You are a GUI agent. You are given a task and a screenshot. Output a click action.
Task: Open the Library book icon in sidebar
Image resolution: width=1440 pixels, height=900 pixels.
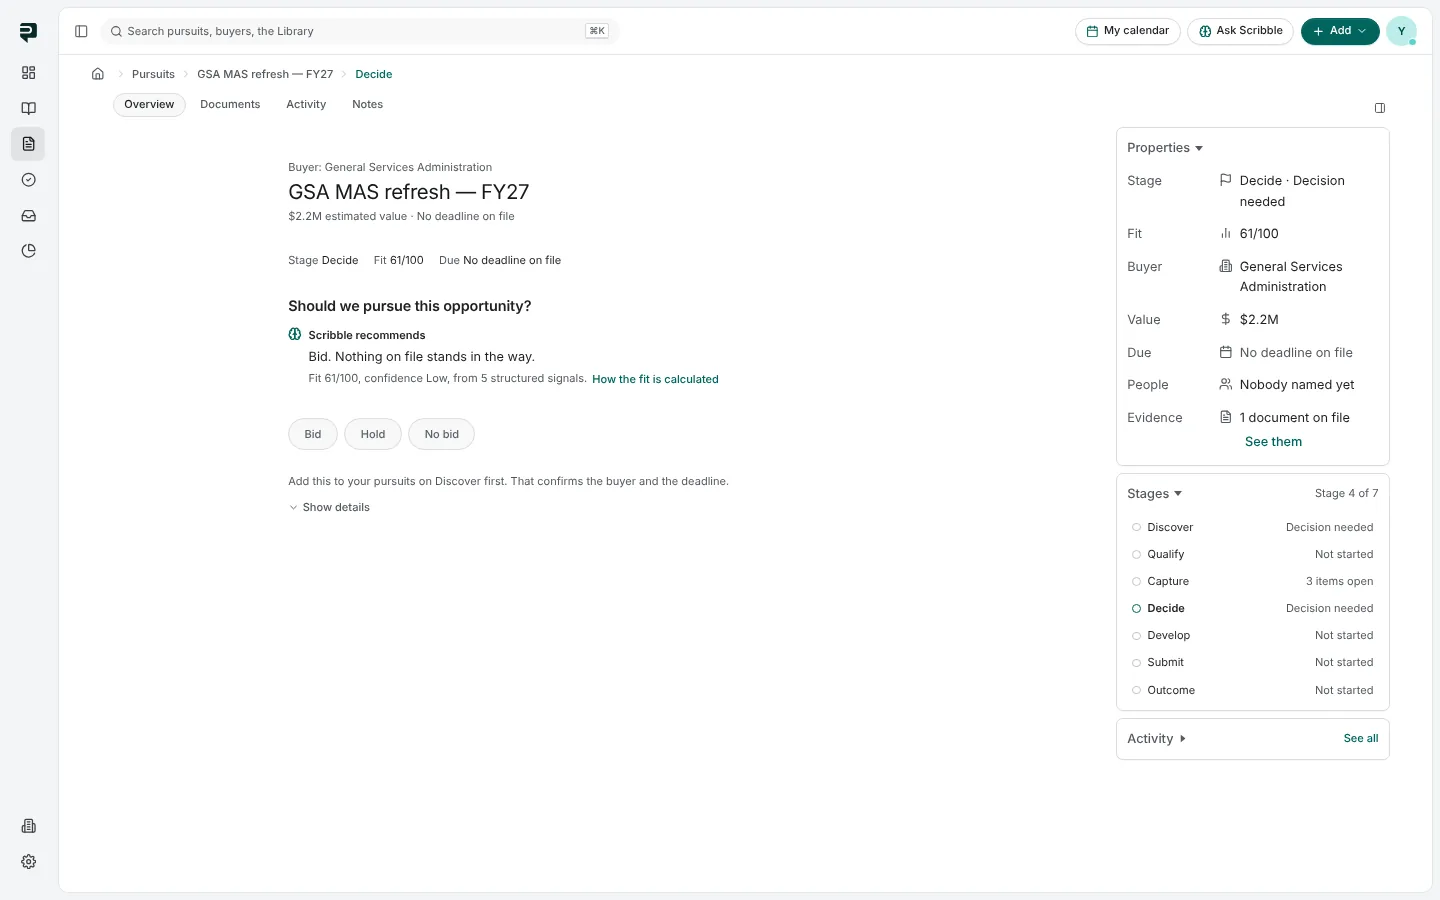[x=28, y=108]
